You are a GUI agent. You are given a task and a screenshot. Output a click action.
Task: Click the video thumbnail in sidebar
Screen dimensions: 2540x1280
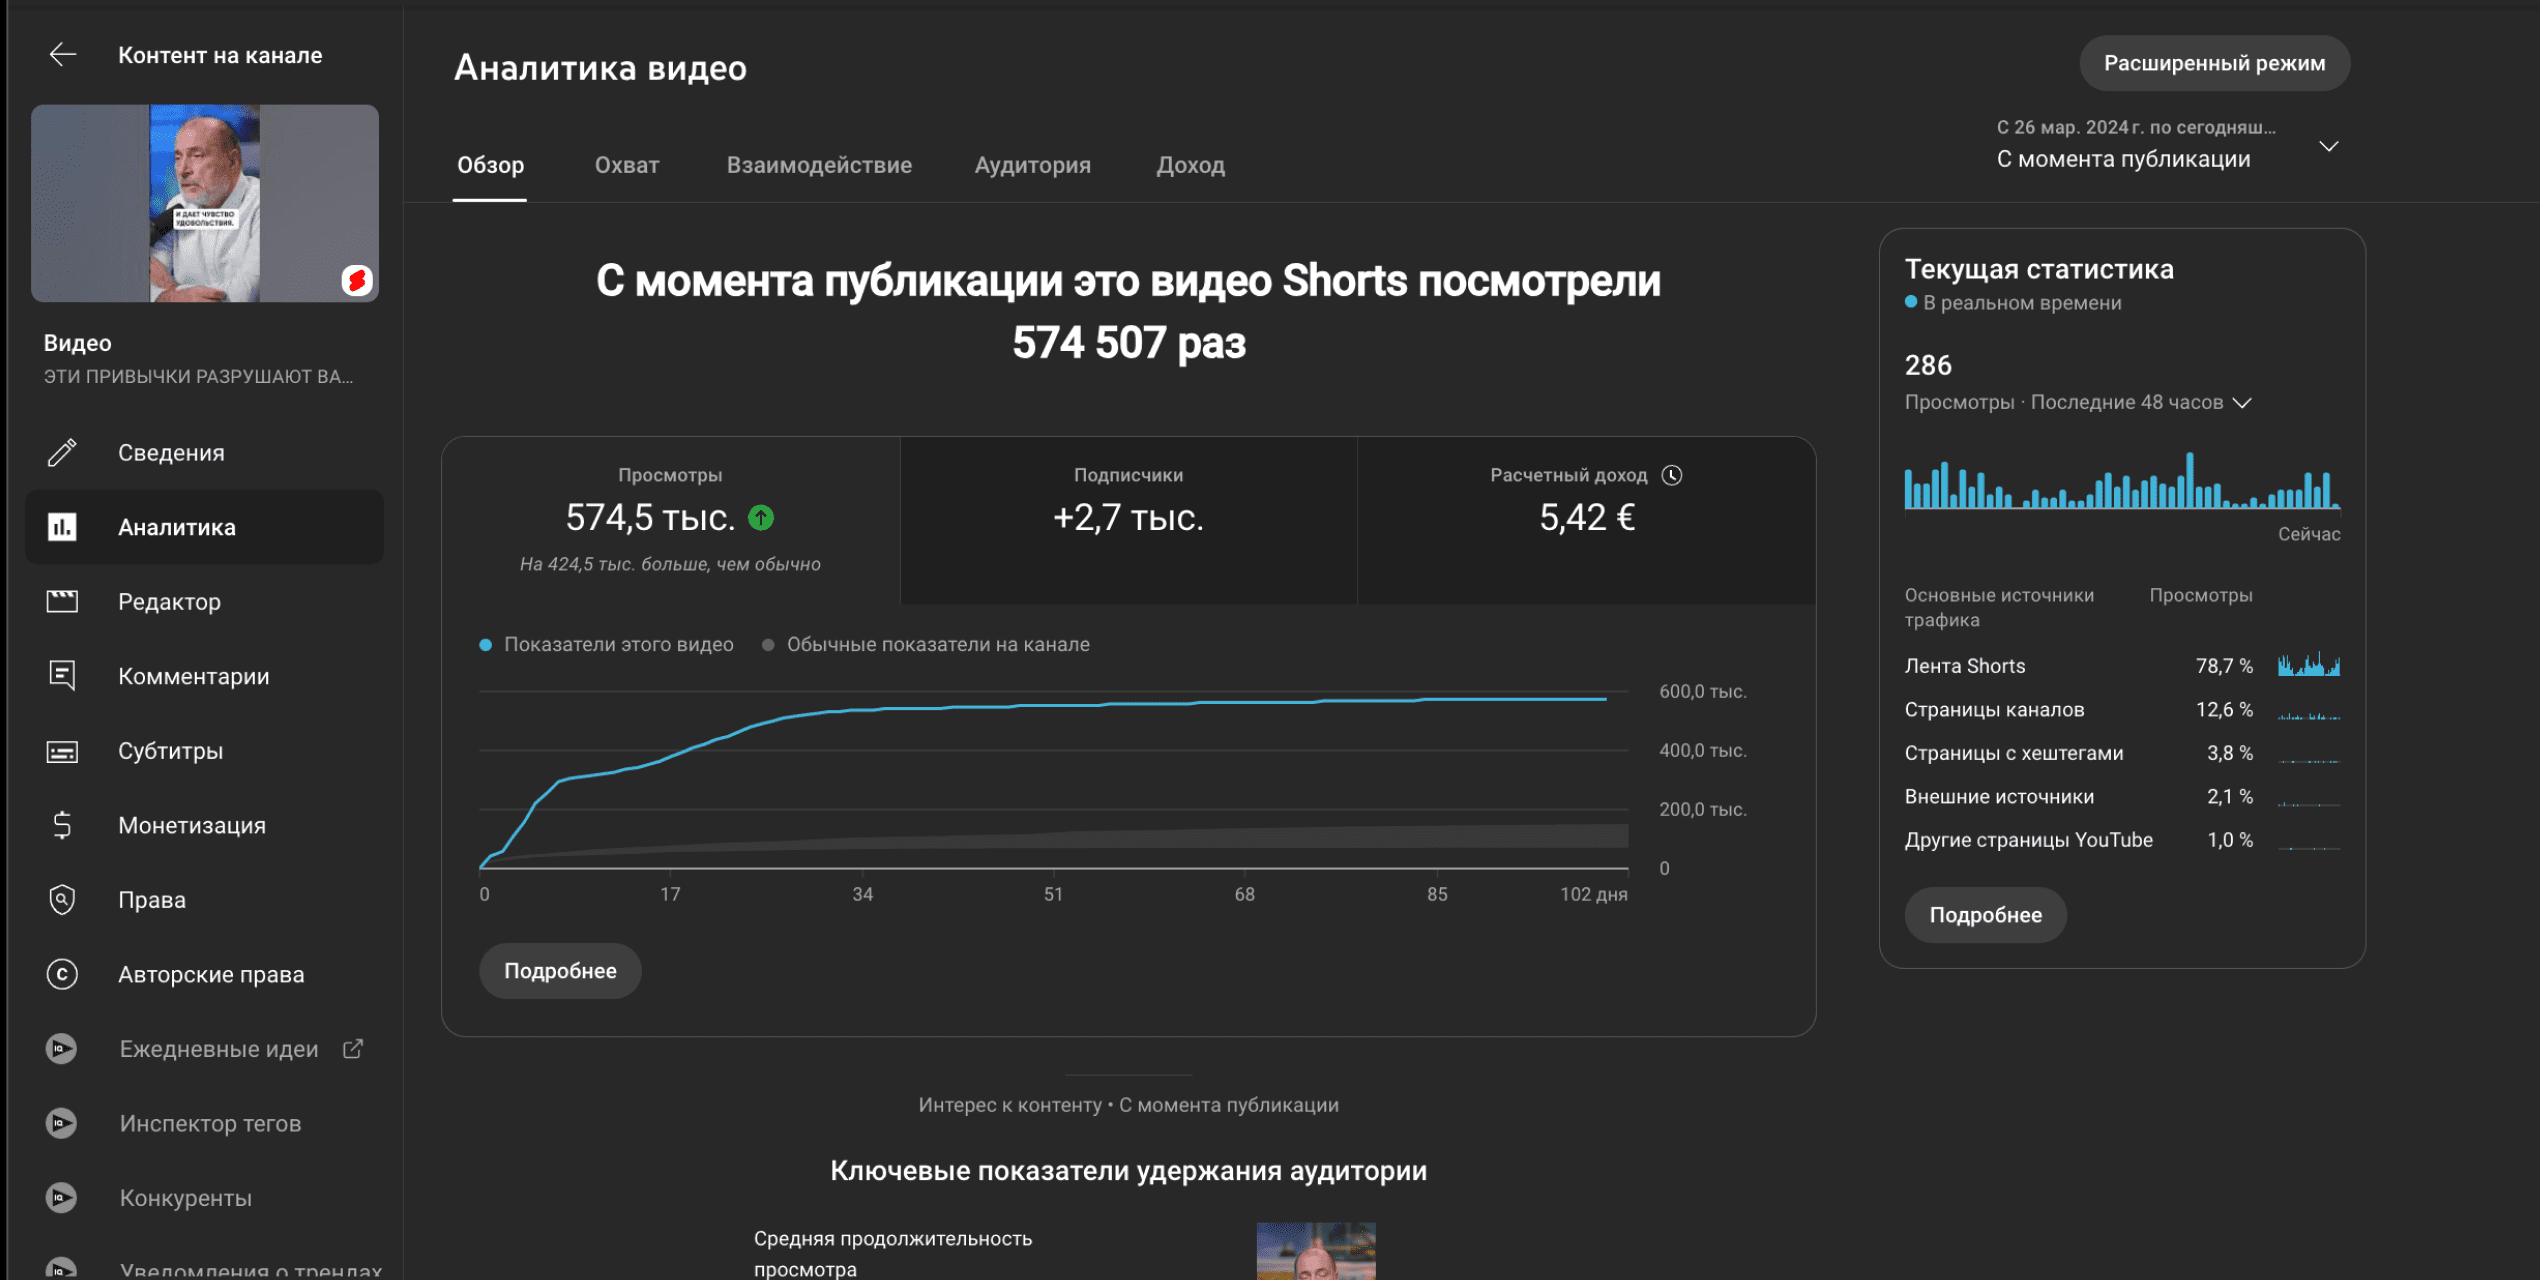(205, 203)
